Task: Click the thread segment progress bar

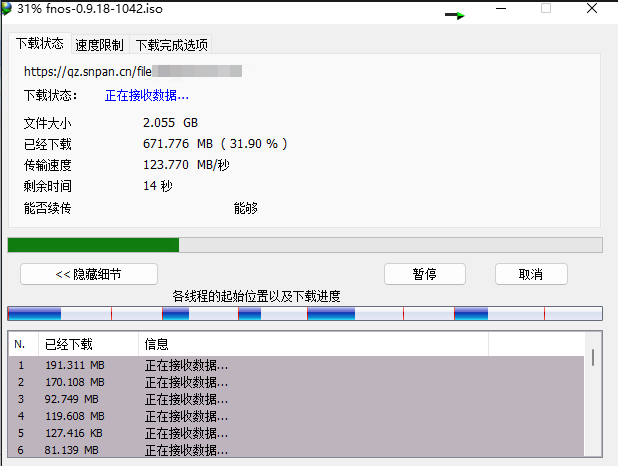Action: click(x=304, y=313)
